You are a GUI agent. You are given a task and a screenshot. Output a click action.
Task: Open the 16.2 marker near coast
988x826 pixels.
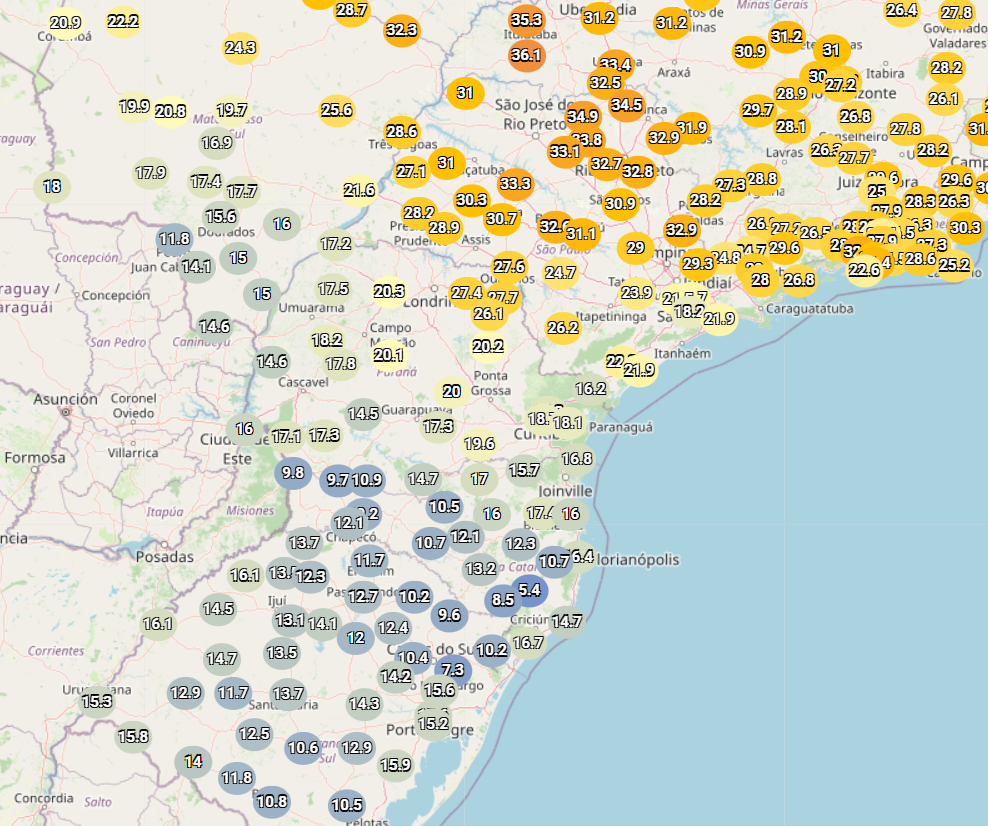click(x=591, y=389)
